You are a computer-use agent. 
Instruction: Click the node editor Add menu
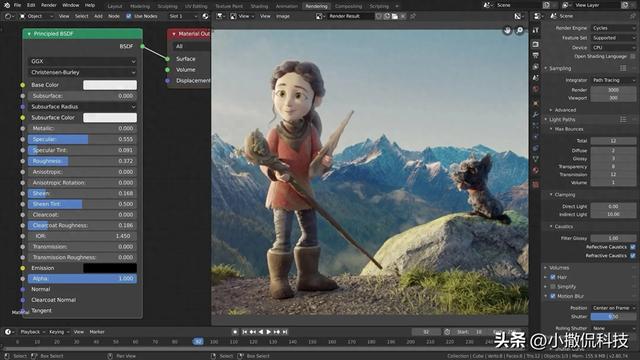tap(98, 16)
